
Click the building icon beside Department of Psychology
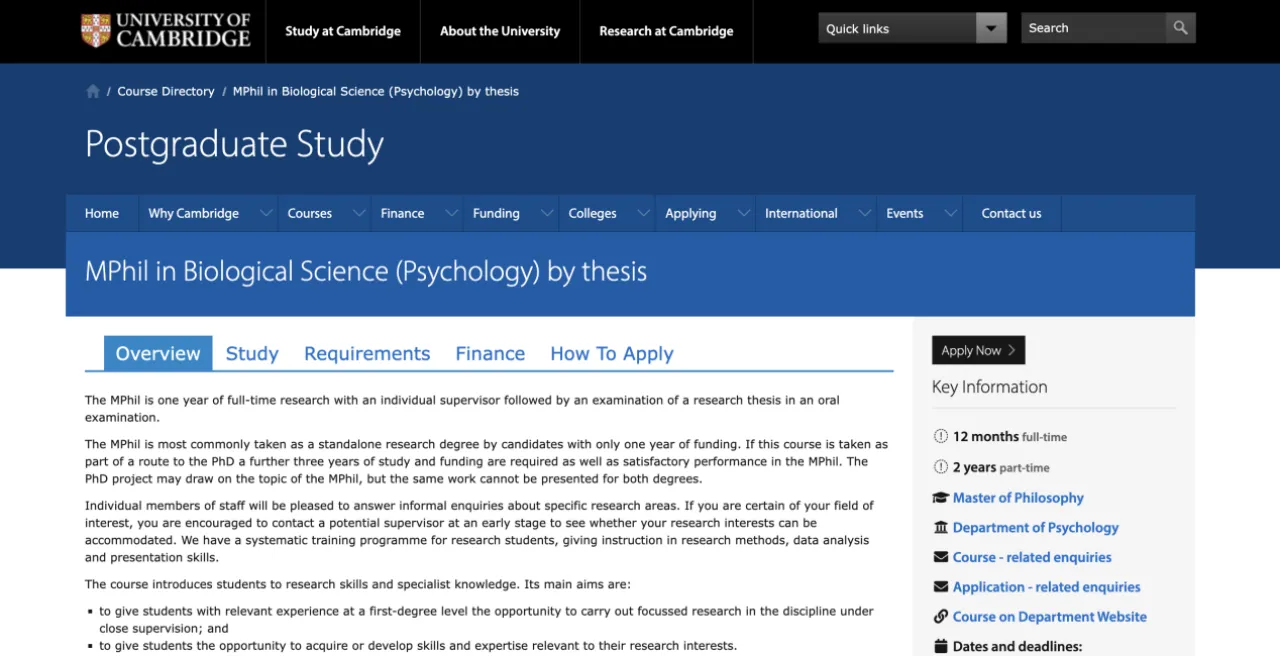click(940, 528)
